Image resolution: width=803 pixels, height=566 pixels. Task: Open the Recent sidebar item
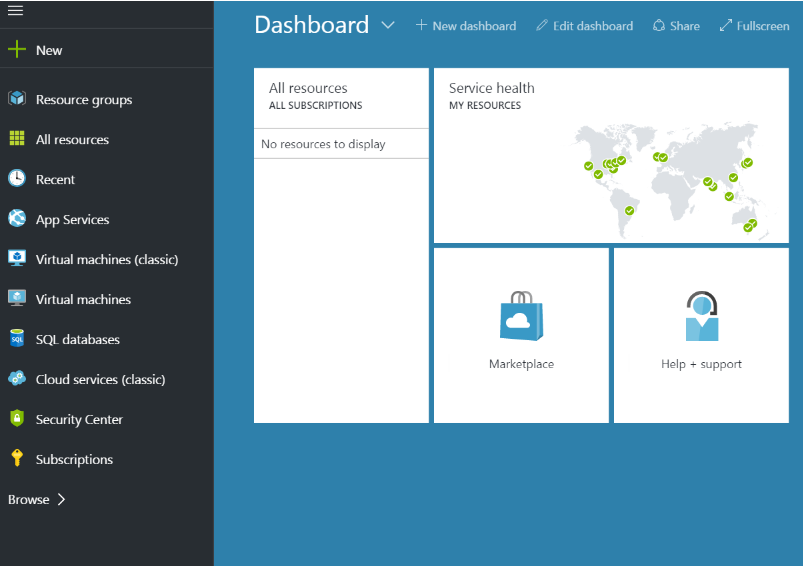point(55,179)
